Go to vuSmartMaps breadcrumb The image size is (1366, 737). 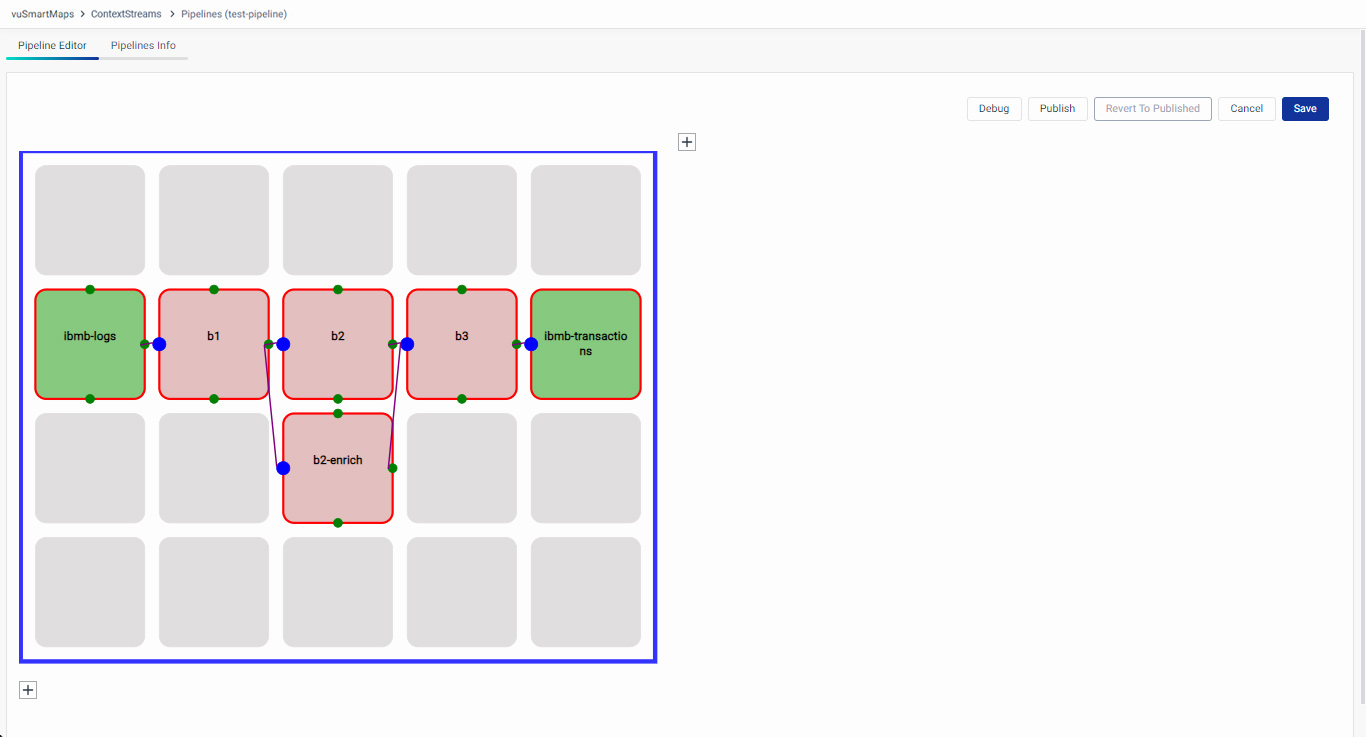click(42, 14)
